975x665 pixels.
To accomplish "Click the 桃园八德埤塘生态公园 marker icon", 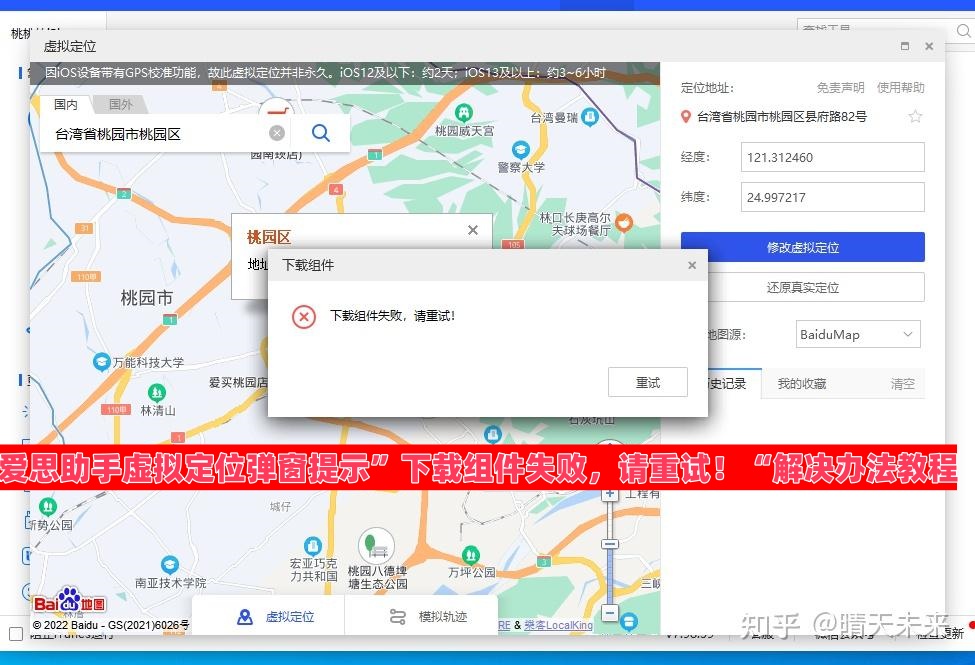I will 376,546.
